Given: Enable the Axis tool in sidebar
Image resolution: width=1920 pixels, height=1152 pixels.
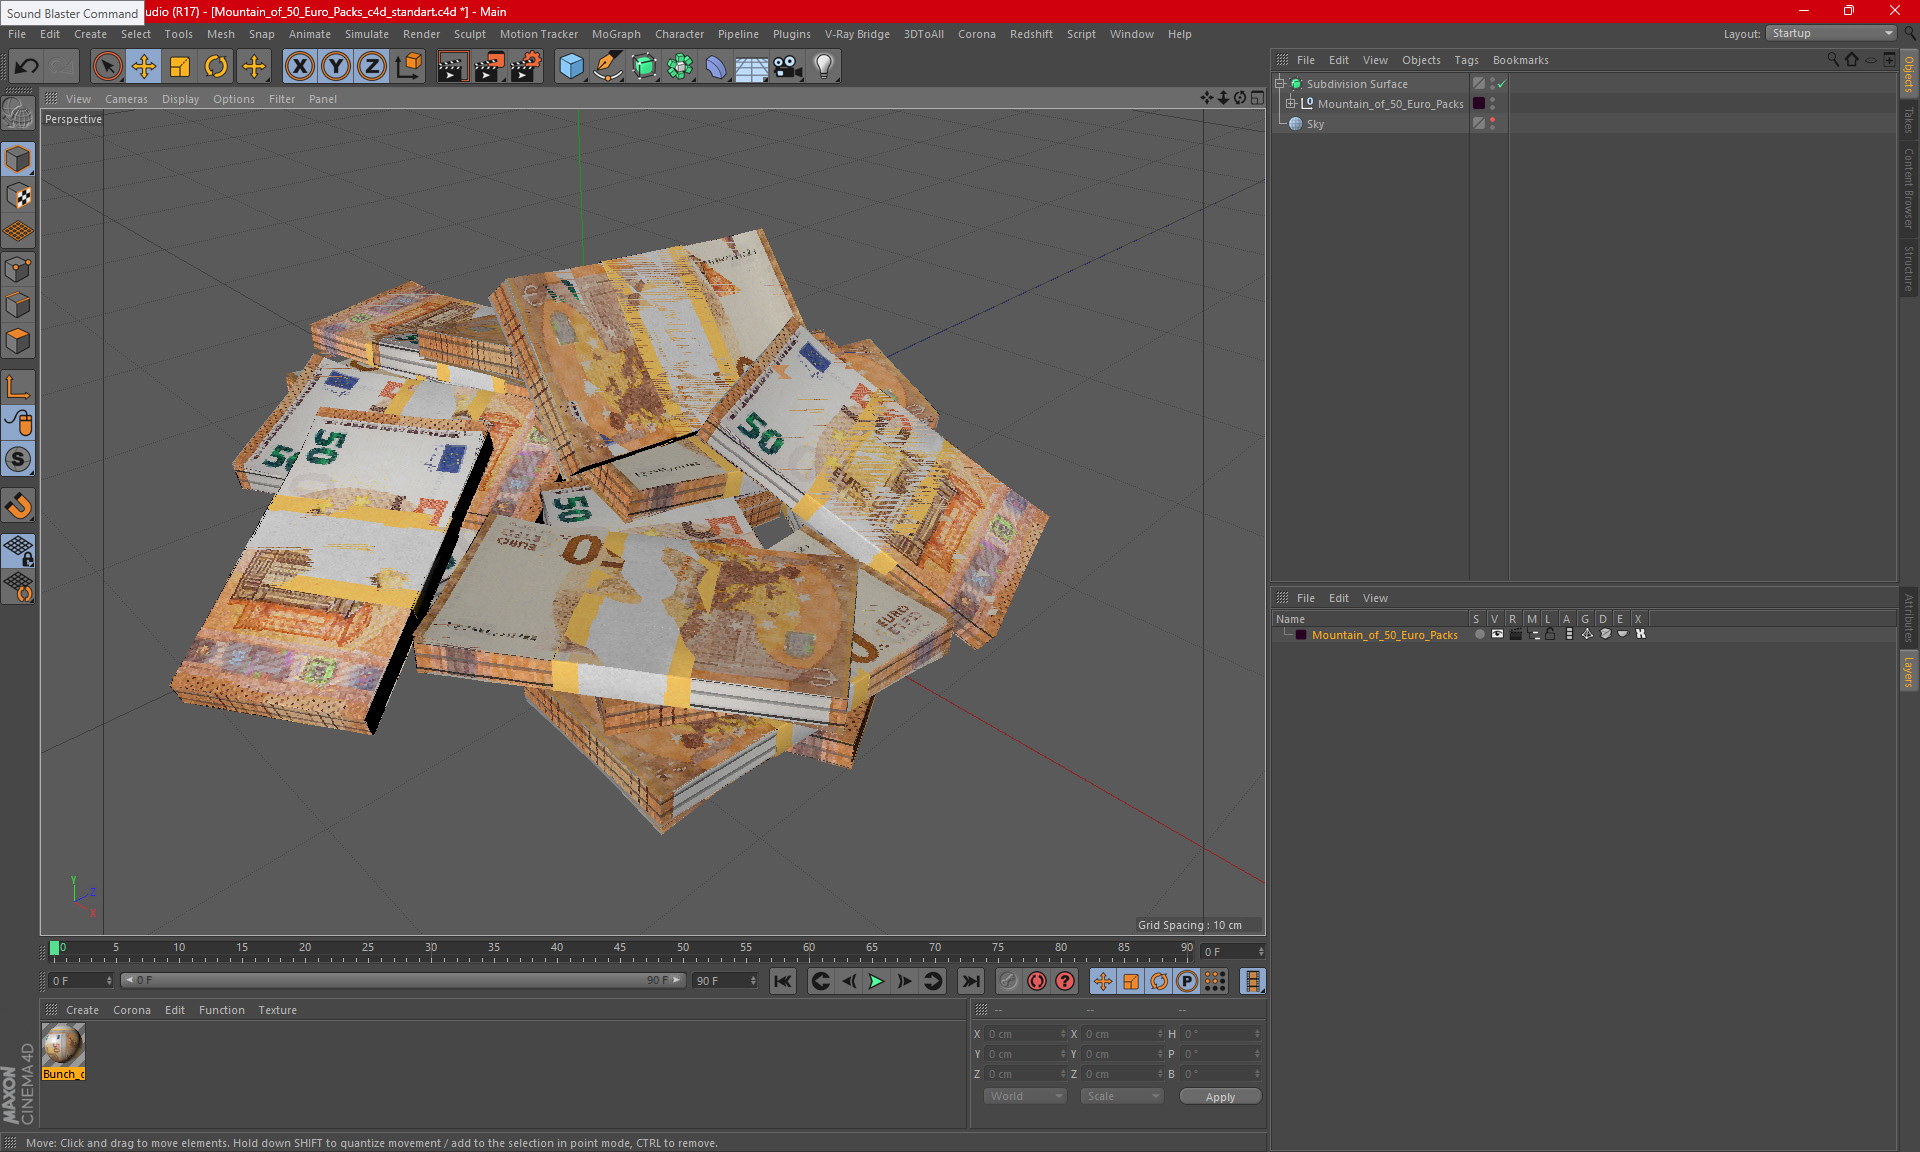Looking at the screenshot, I should click(x=19, y=387).
